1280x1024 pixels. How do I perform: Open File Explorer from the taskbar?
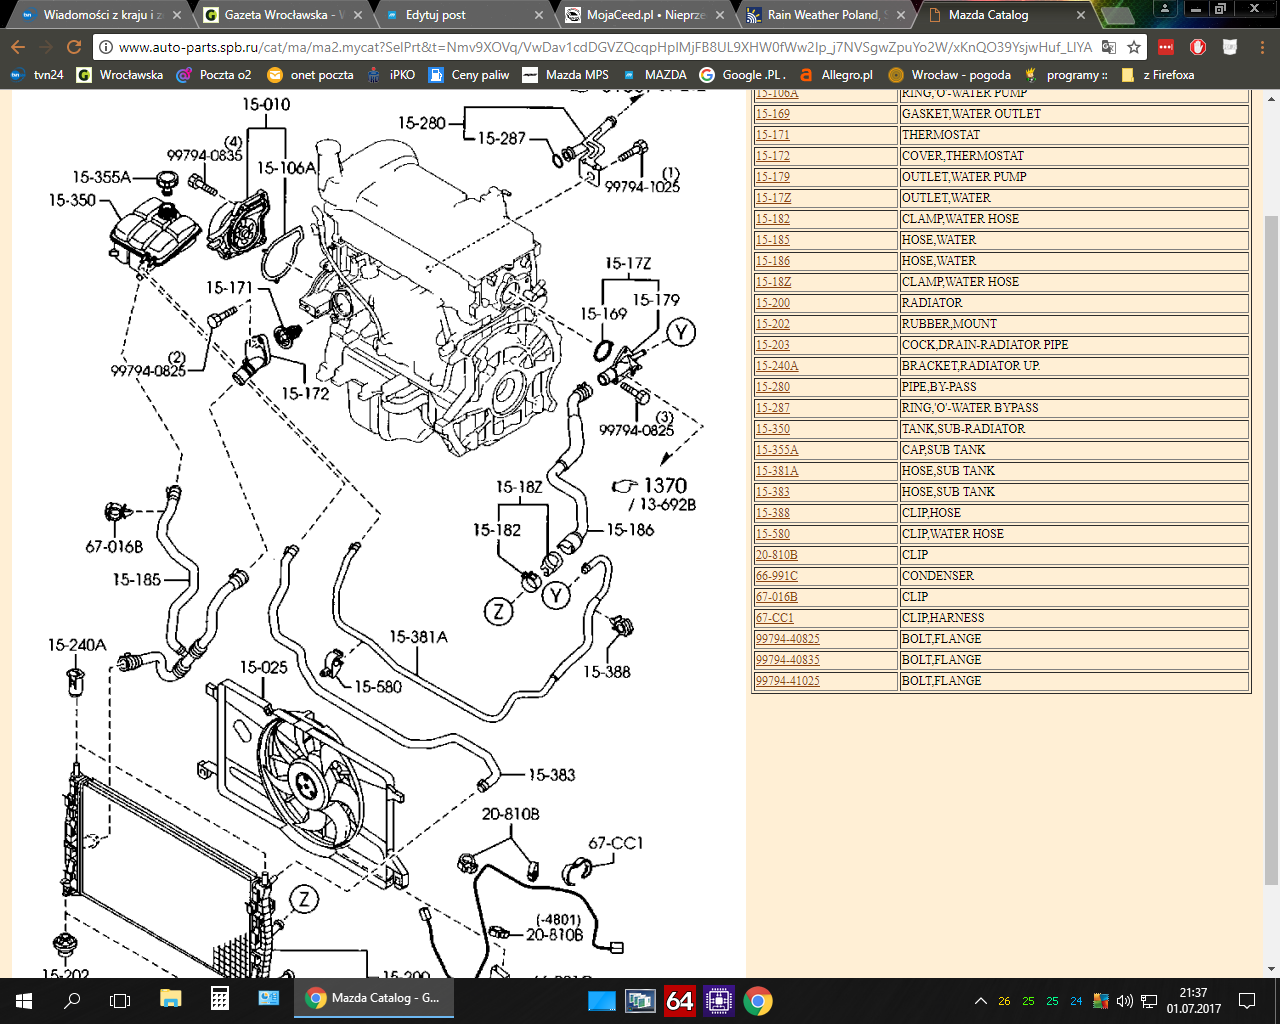(x=170, y=999)
